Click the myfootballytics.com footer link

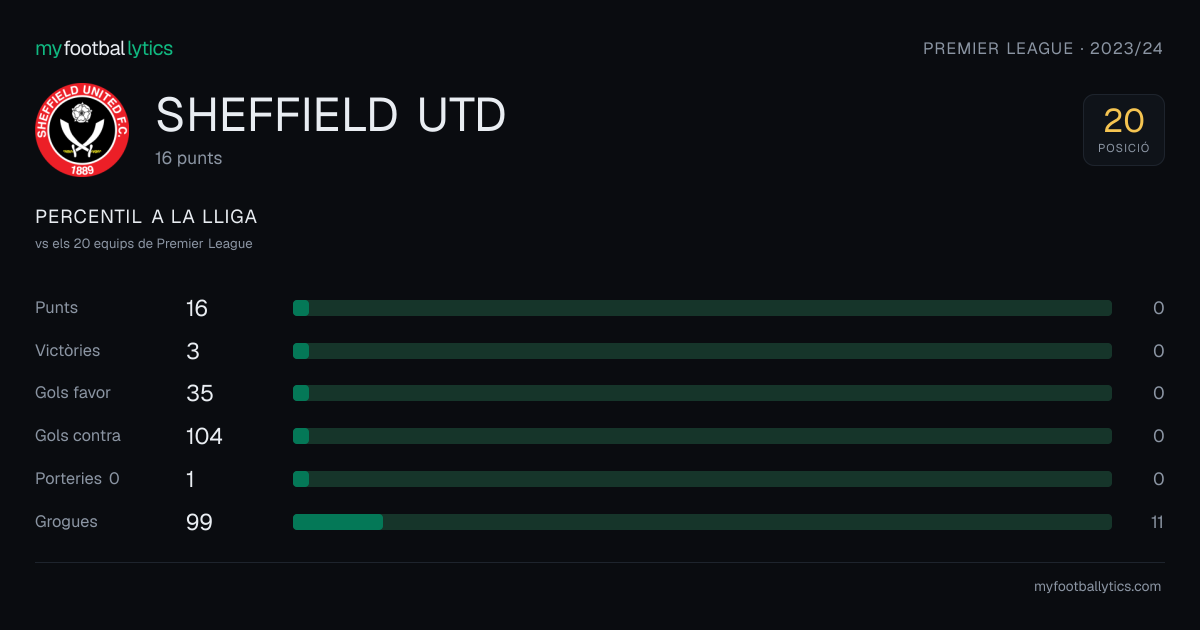tap(1097, 587)
